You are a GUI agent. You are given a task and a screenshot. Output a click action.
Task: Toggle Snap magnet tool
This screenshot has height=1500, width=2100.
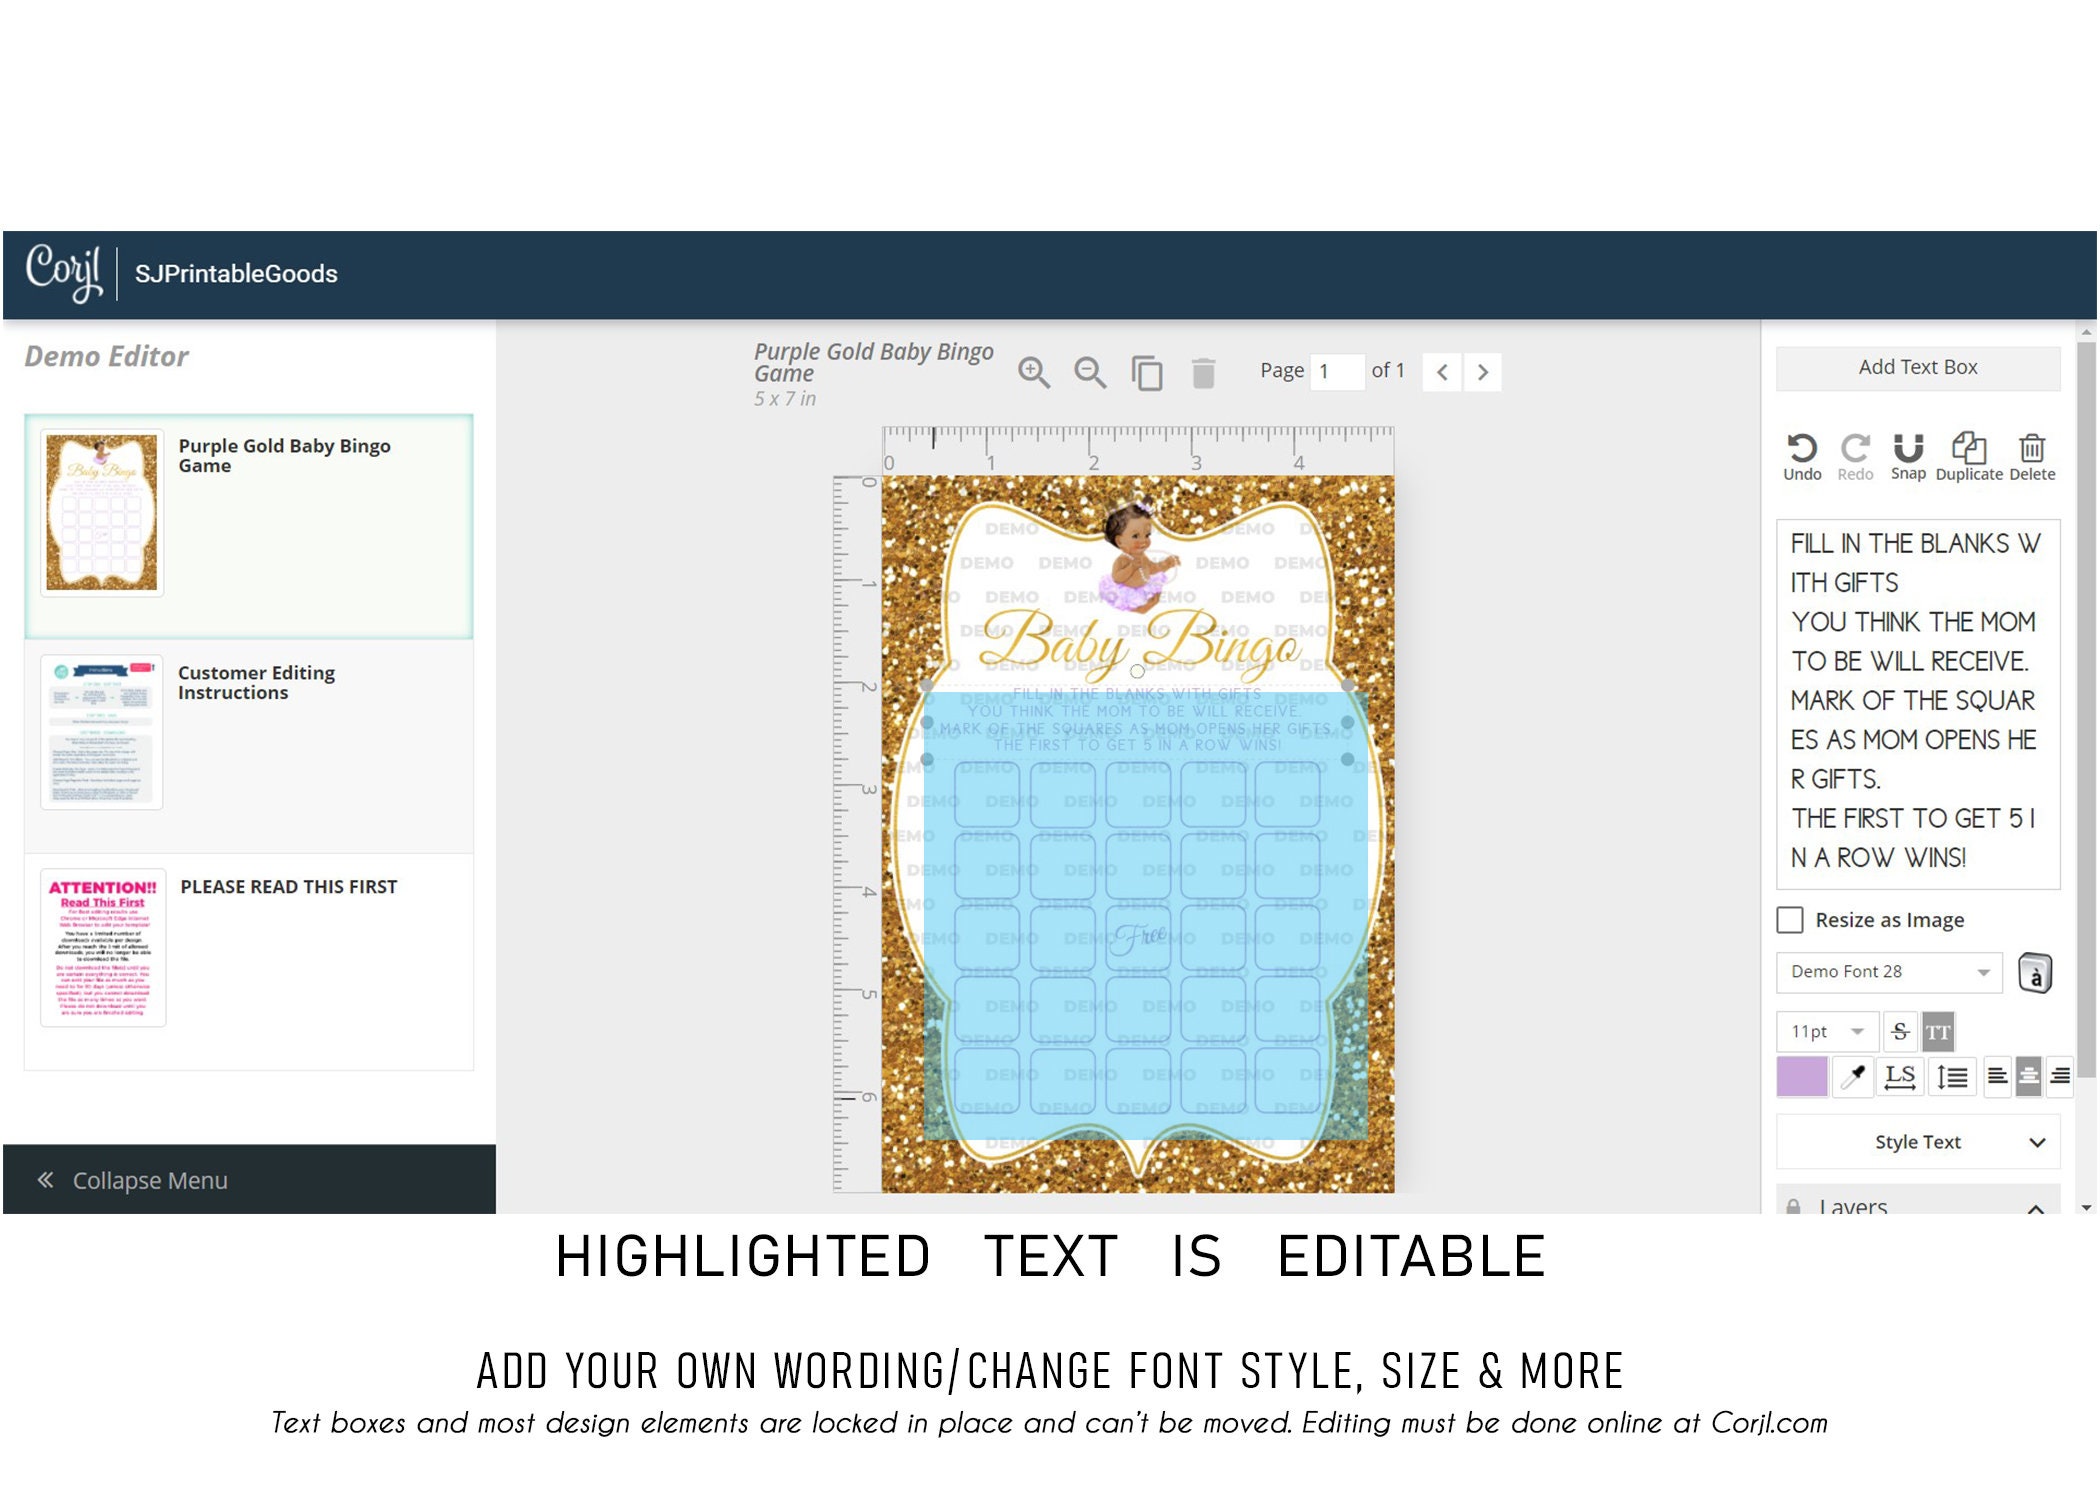tap(1908, 457)
